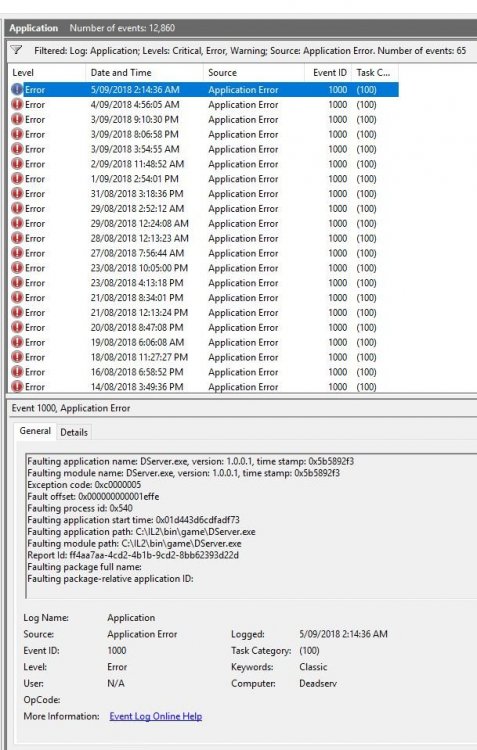Click Event ID 1000 in 20/08/2018 8:47:08 PM row
Viewport: 477px width, 750px height.
(x=337, y=327)
